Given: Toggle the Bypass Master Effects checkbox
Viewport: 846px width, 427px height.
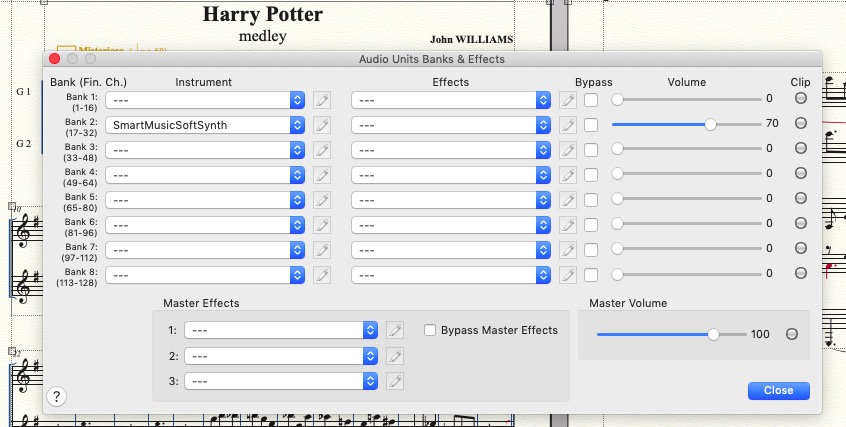Looking at the screenshot, I should [x=431, y=330].
